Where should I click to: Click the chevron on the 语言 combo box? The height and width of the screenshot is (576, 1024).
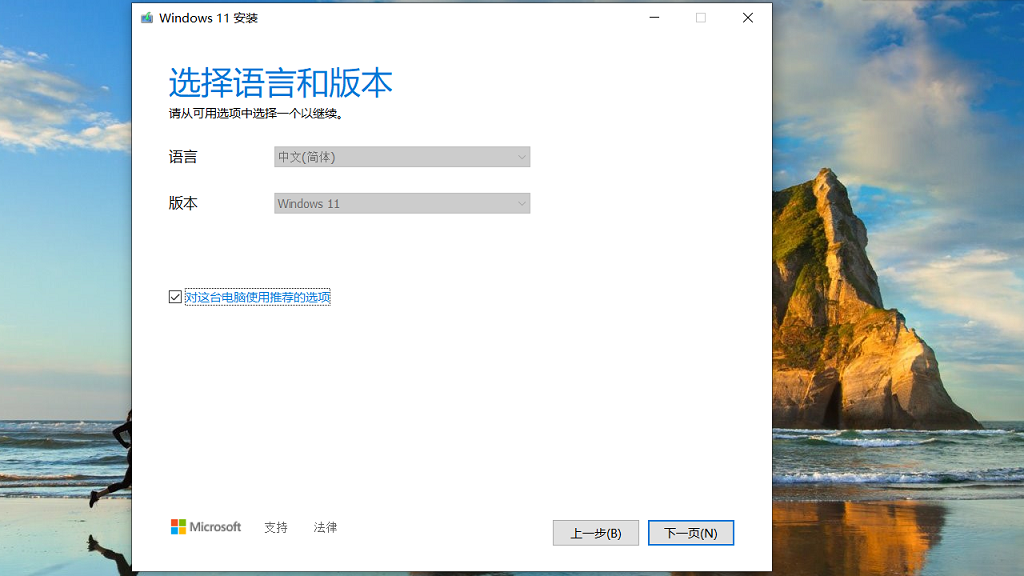(x=520, y=156)
